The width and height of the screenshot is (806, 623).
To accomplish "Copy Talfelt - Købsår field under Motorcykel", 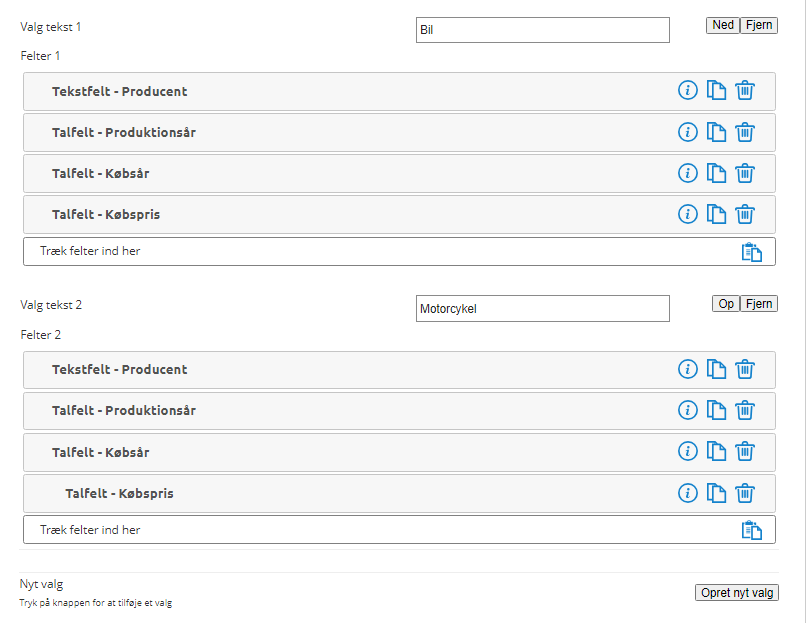I will click(716, 451).
